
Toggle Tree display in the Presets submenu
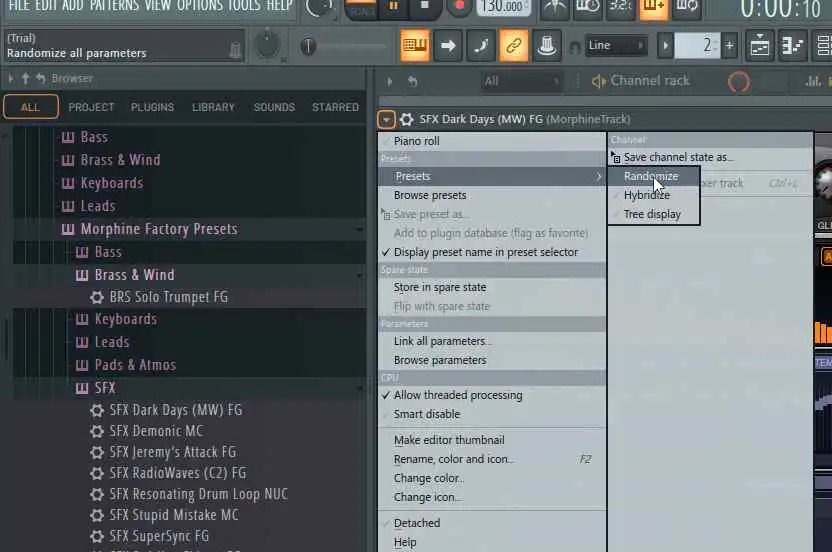coord(654,214)
